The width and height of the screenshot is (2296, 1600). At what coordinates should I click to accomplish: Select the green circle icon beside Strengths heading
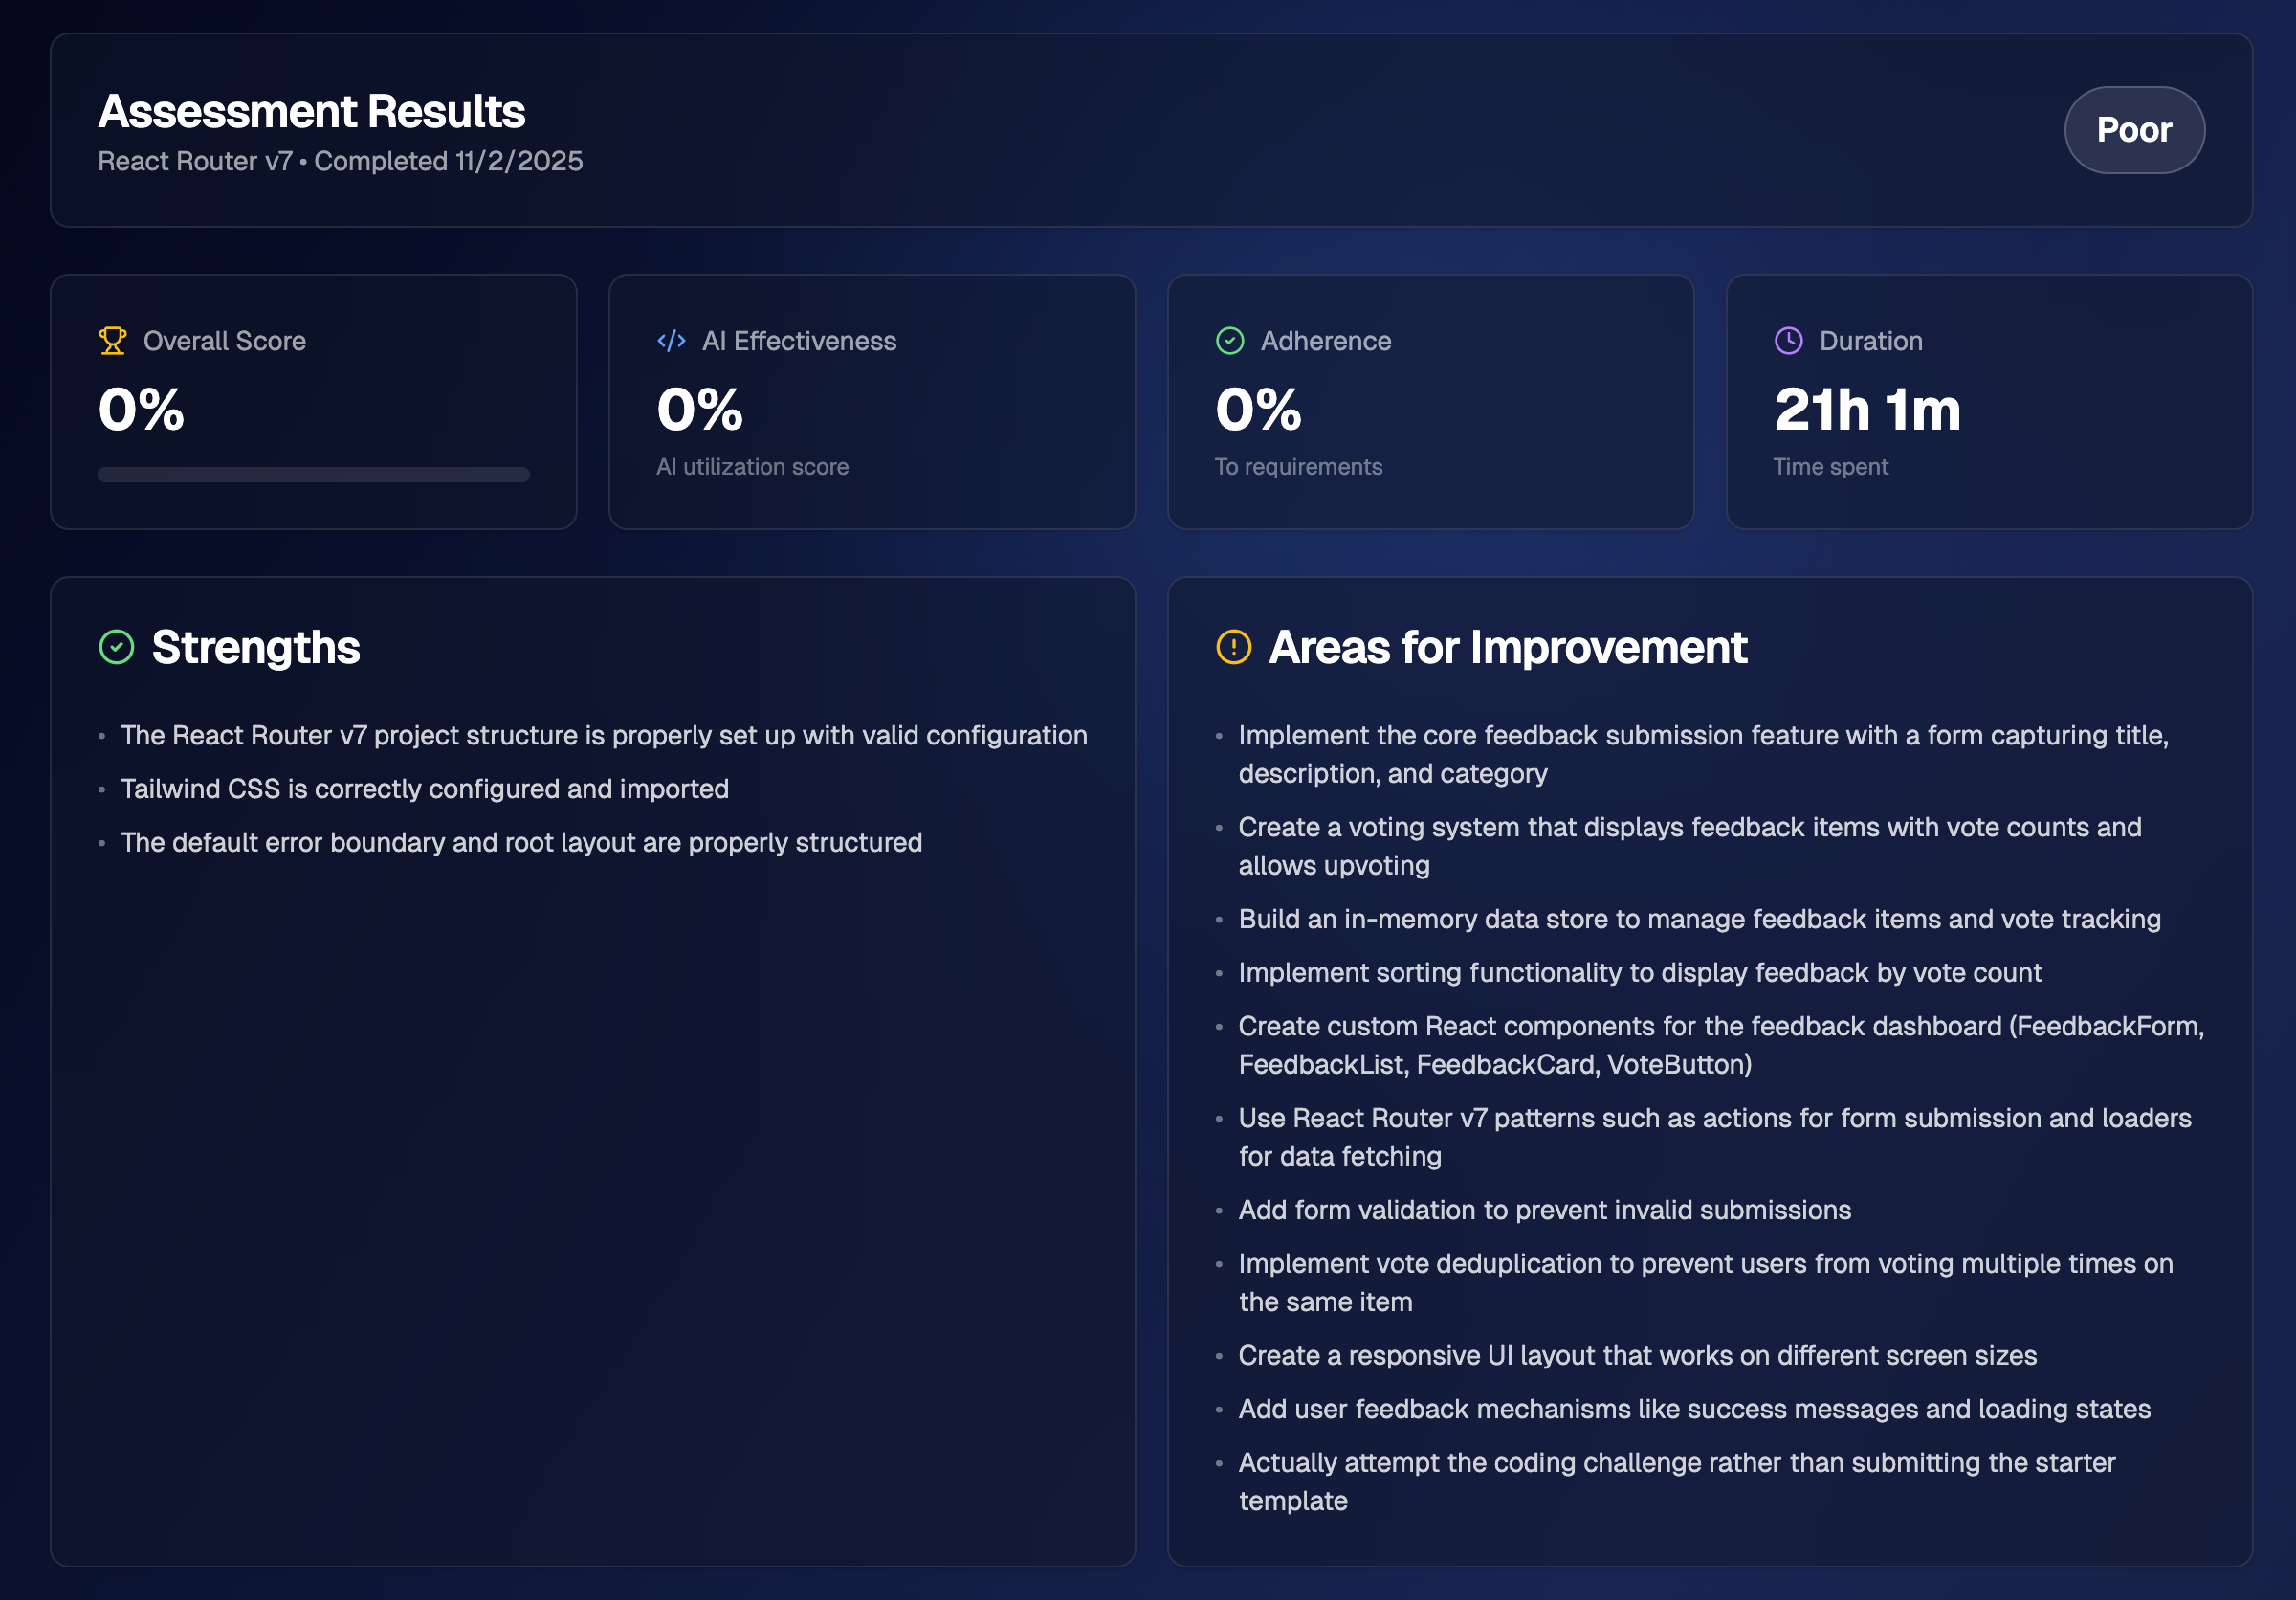click(117, 647)
